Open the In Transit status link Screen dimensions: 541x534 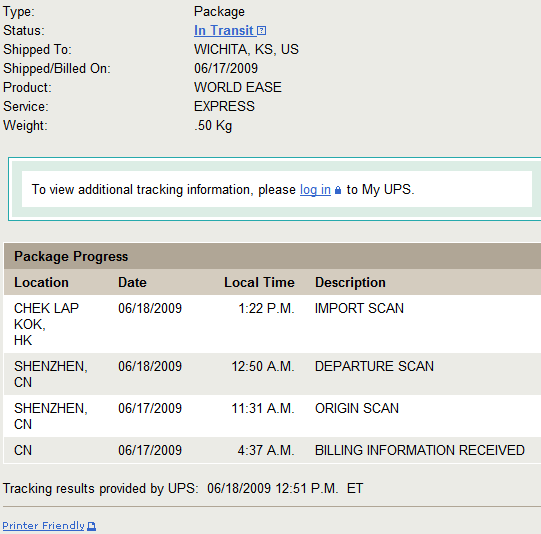click(x=224, y=31)
